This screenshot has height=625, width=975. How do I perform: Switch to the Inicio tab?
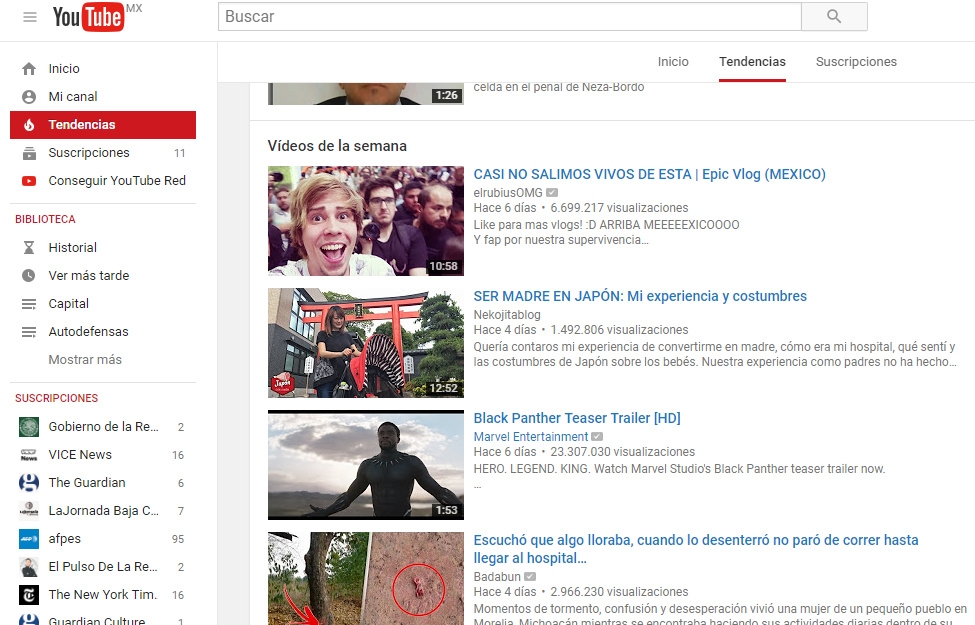pos(673,62)
